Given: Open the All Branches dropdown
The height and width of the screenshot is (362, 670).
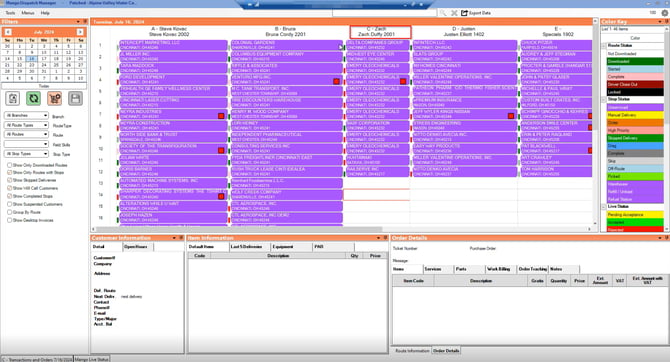Looking at the screenshot, I should pos(26,115).
